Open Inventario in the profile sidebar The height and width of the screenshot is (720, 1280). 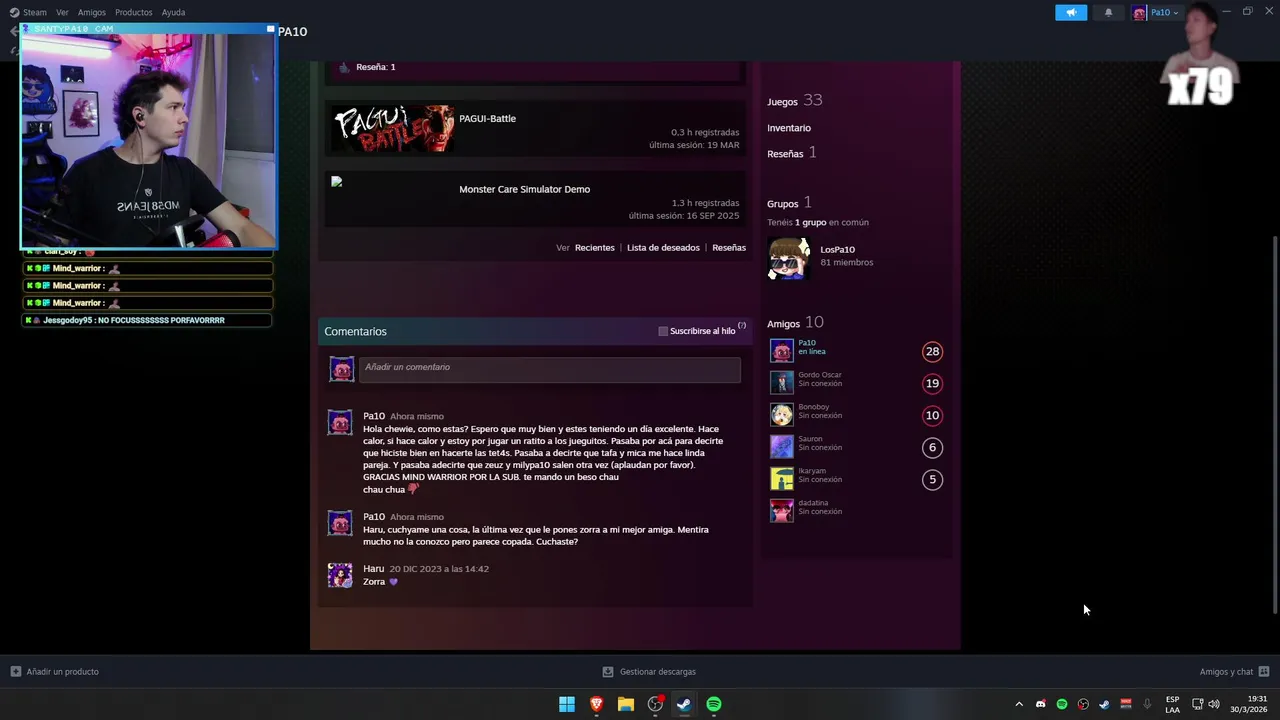click(x=789, y=128)
